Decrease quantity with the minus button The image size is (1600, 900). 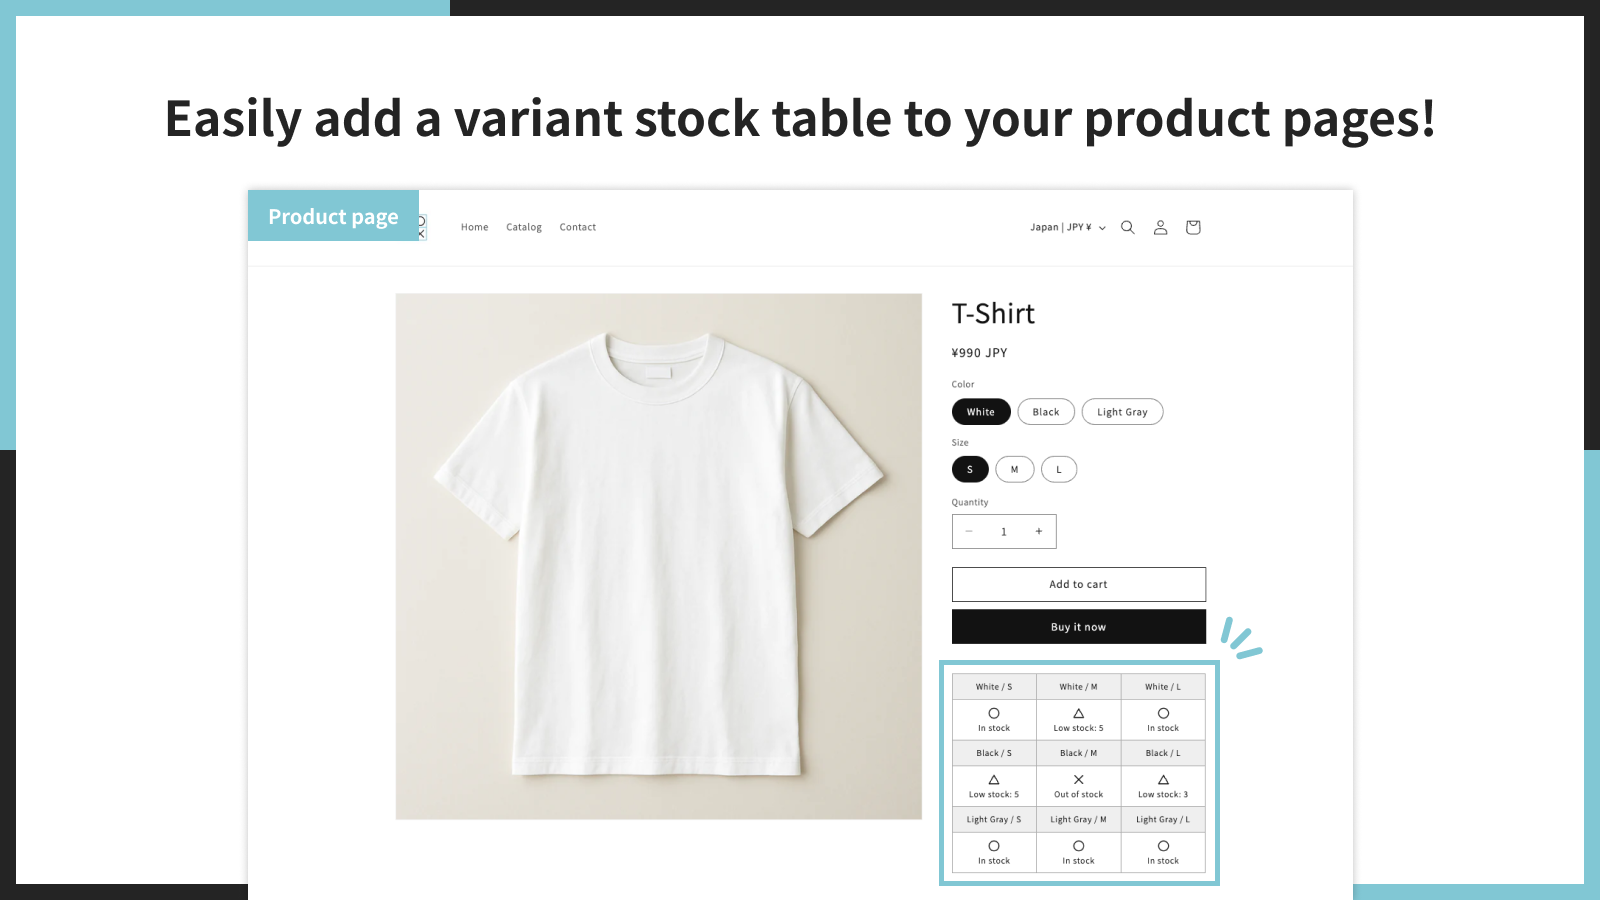[x=969, y=531]
